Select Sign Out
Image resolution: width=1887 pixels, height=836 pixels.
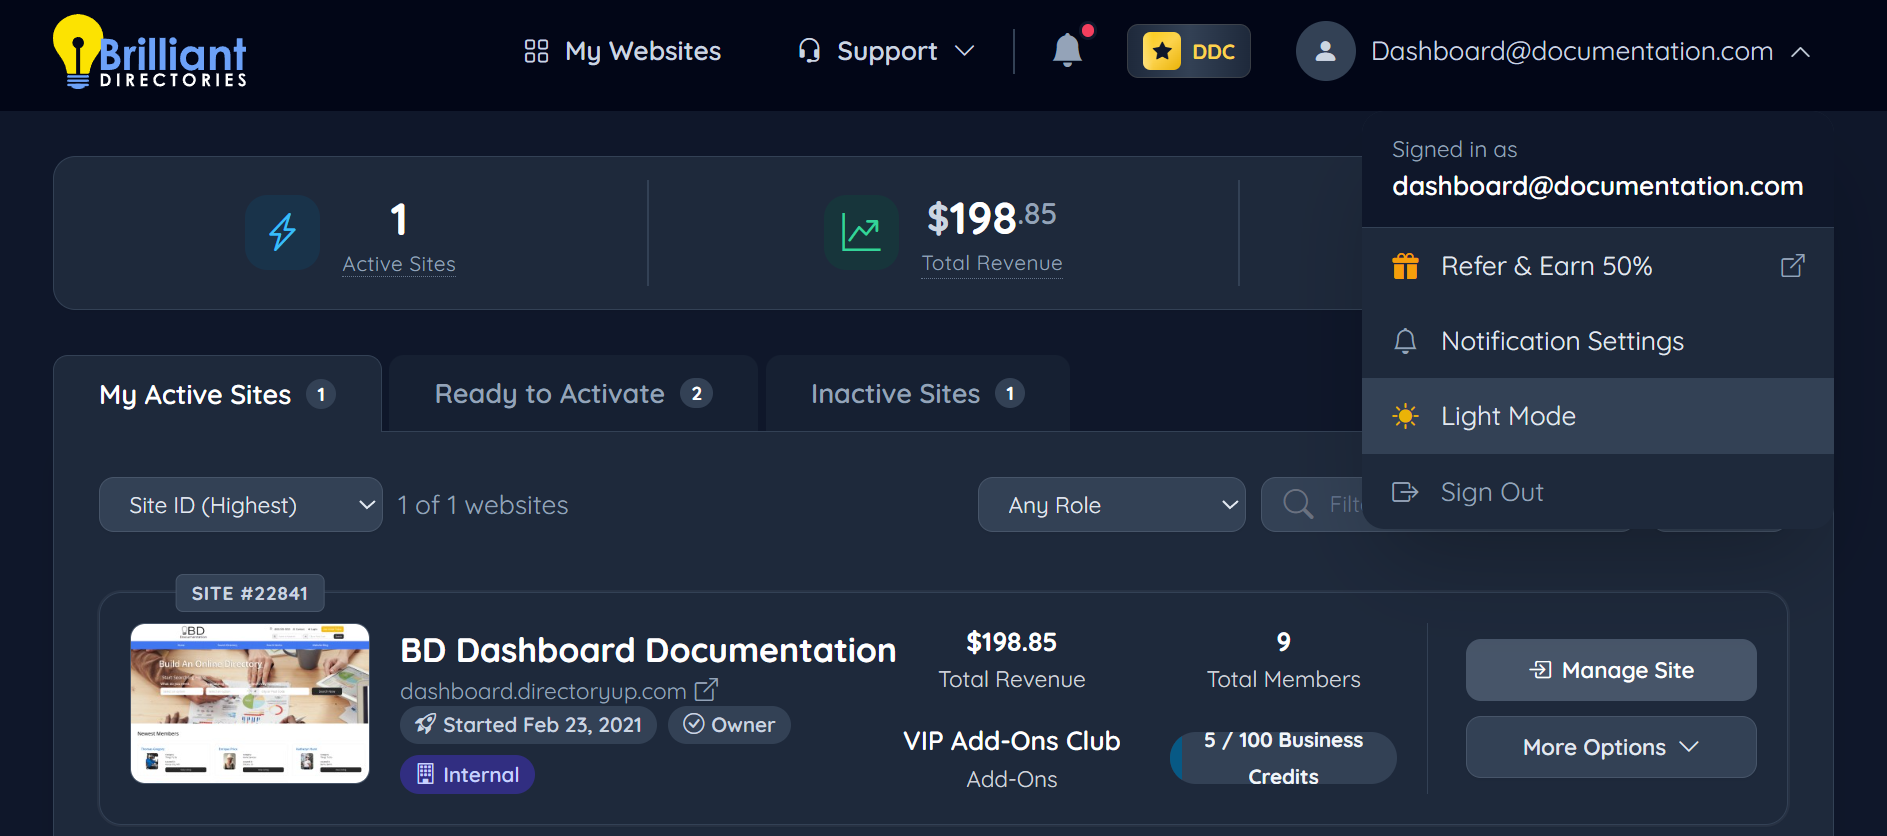tap(1597, 492)
